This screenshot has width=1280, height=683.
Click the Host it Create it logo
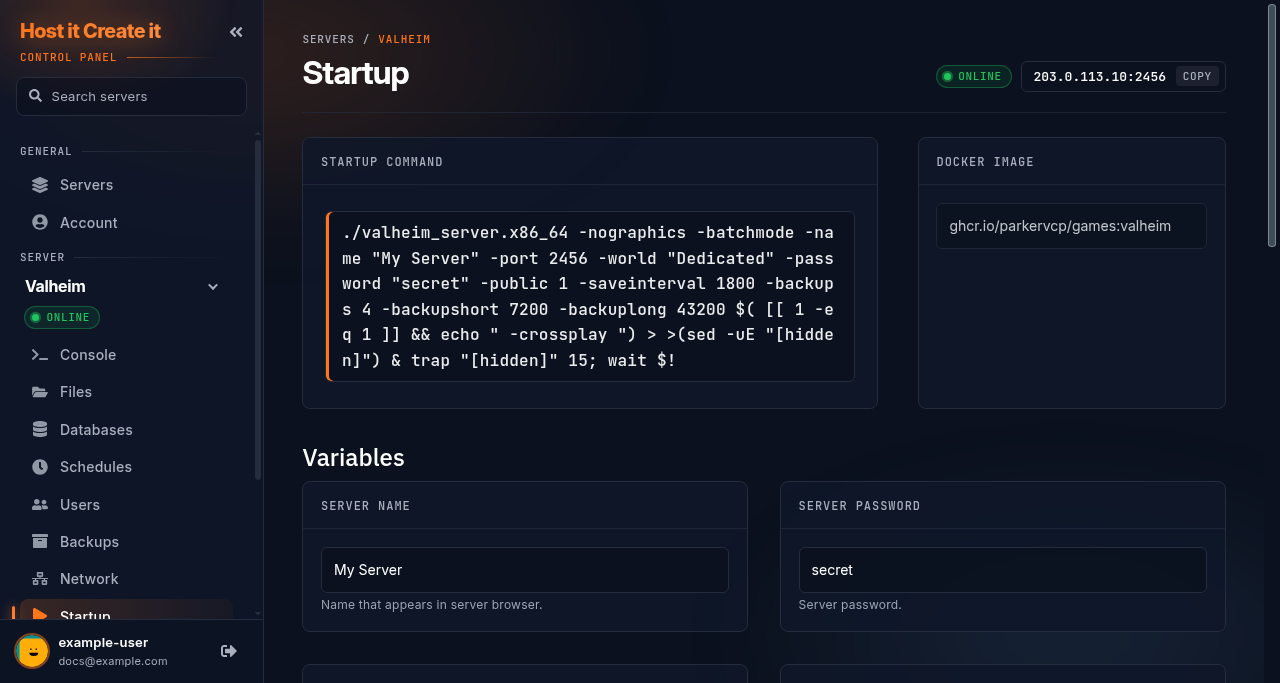(90, 31)
